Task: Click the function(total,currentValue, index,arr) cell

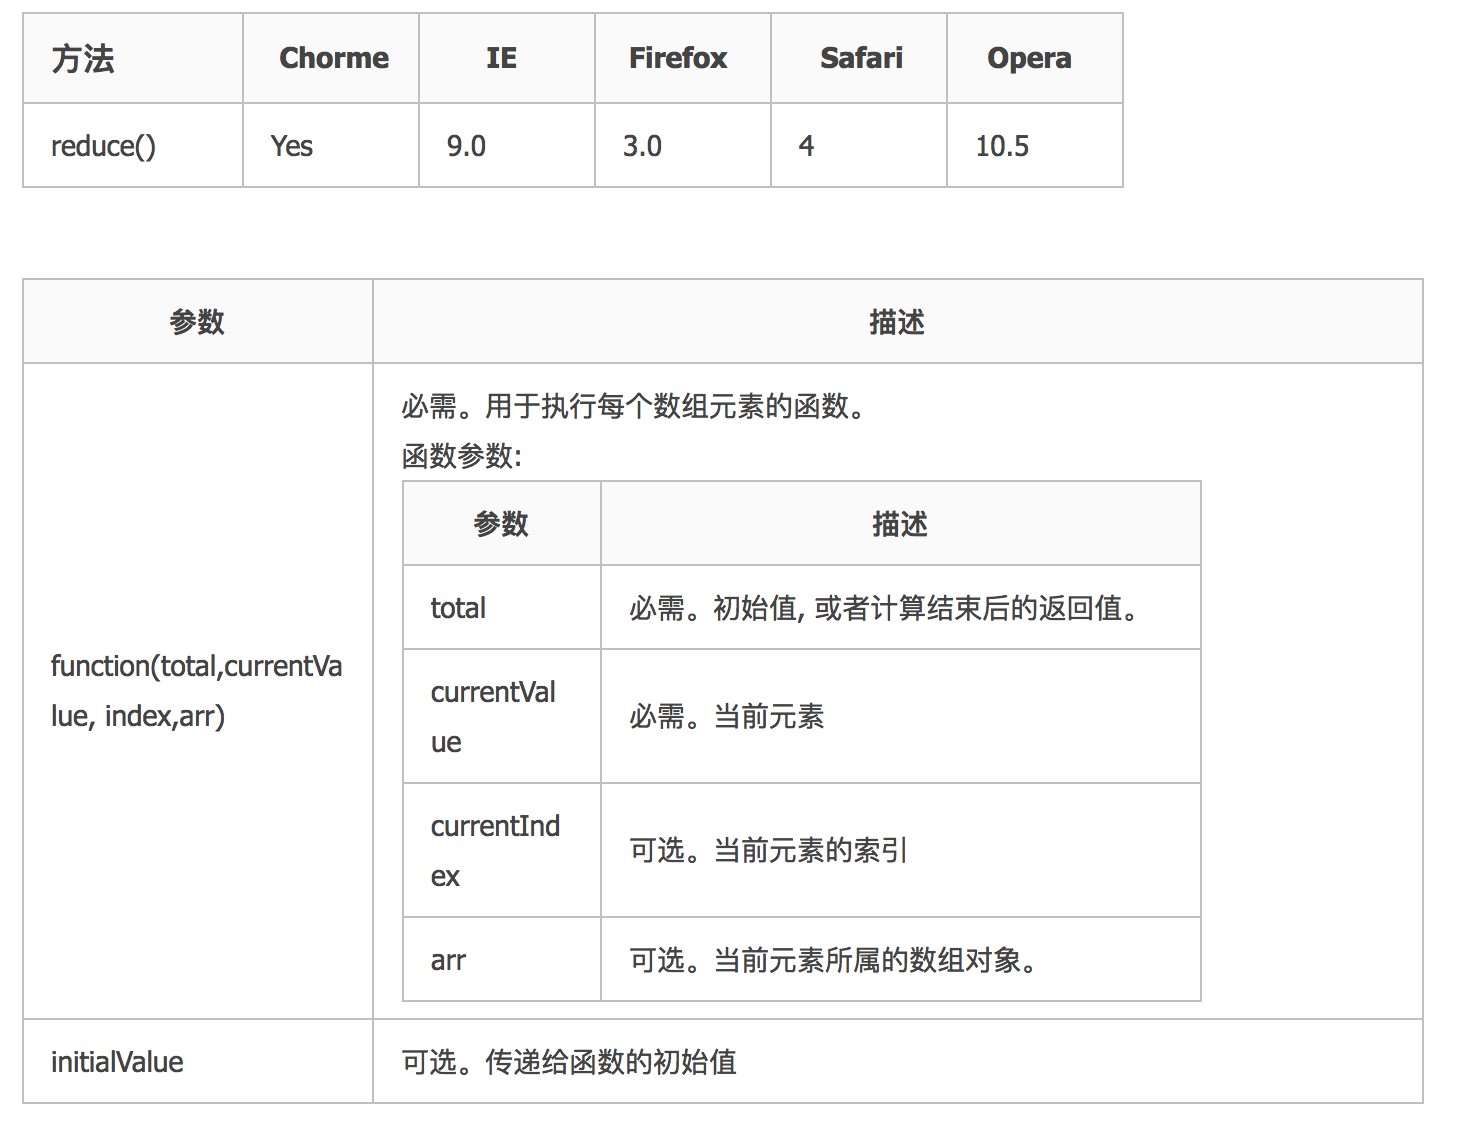Action: point(198,691)
